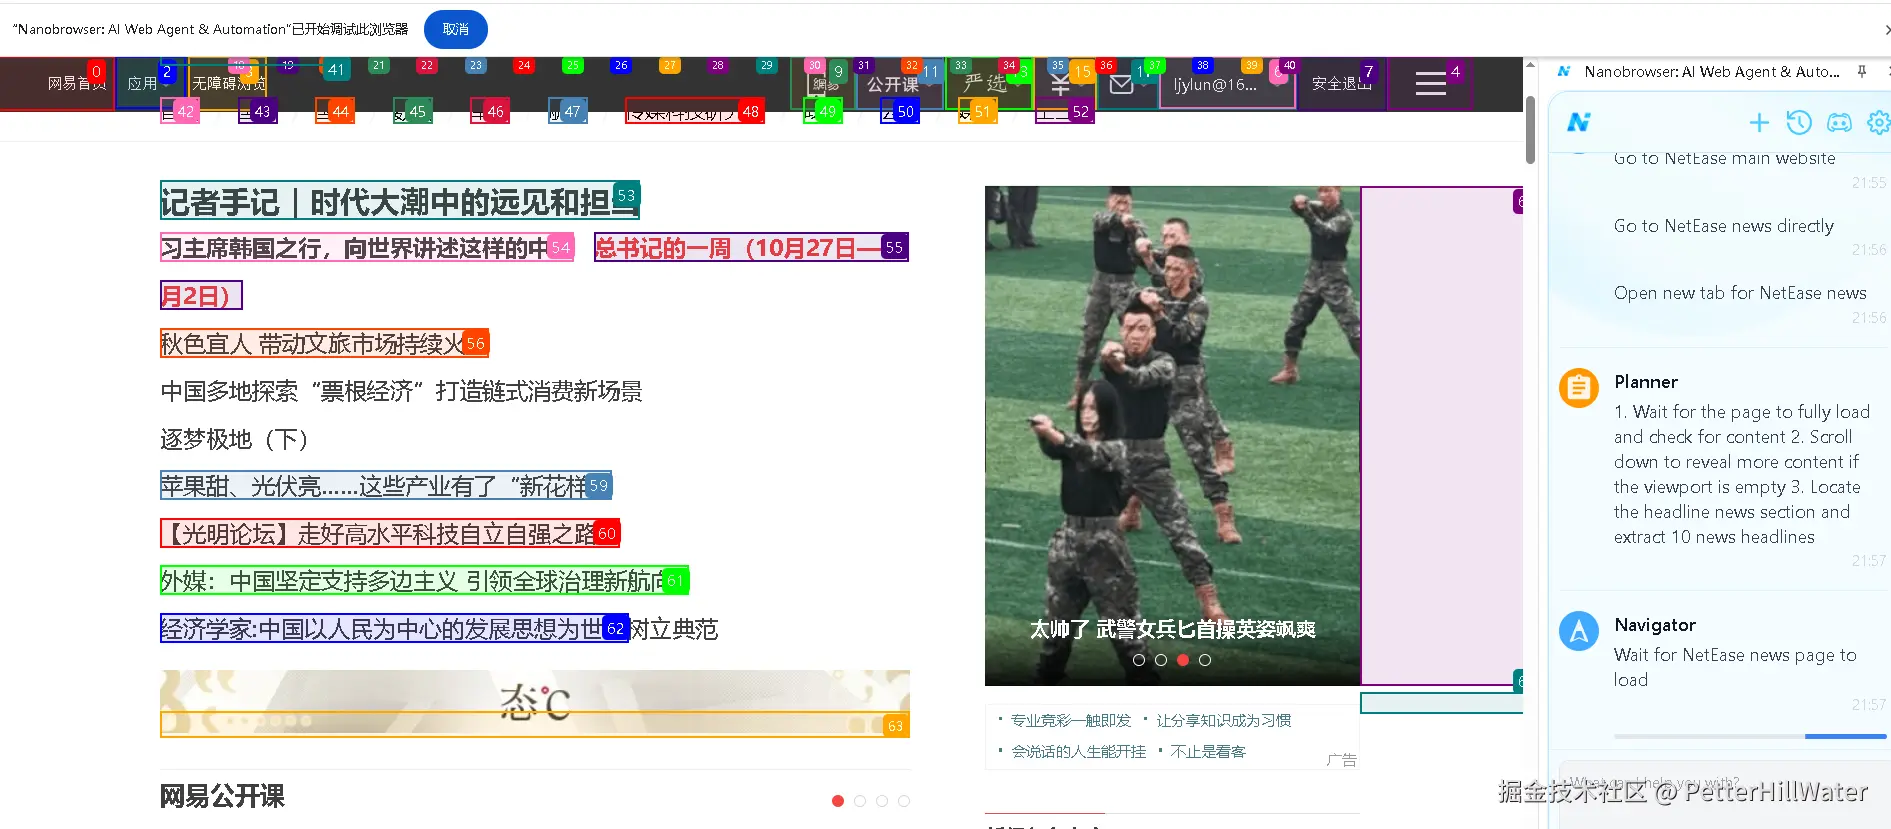Open headline 秋色宜人 带动文旅市场持续火
Screen dimensions: 1891x829
coord(324,344)
